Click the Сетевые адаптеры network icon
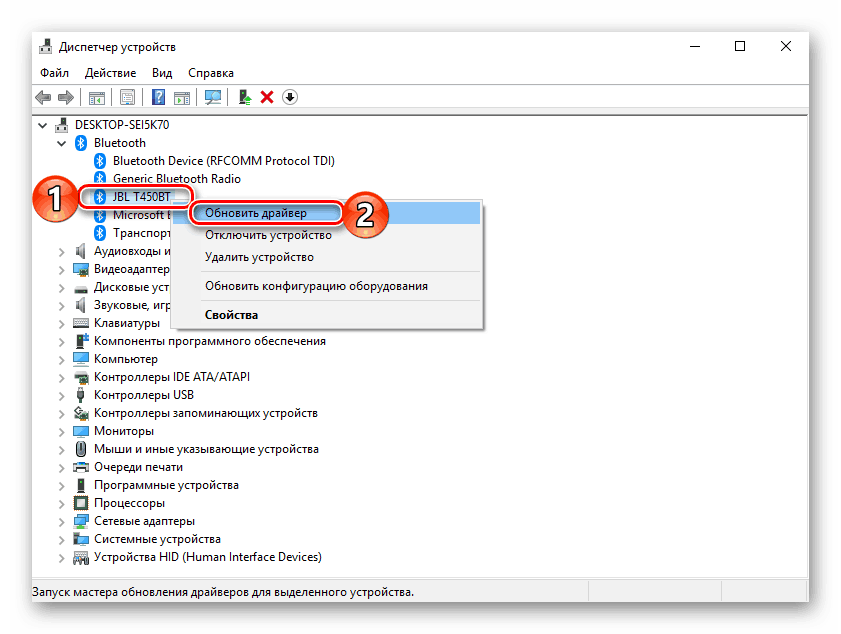The height and width of the screenshot is (634, 841). [81, 521]
